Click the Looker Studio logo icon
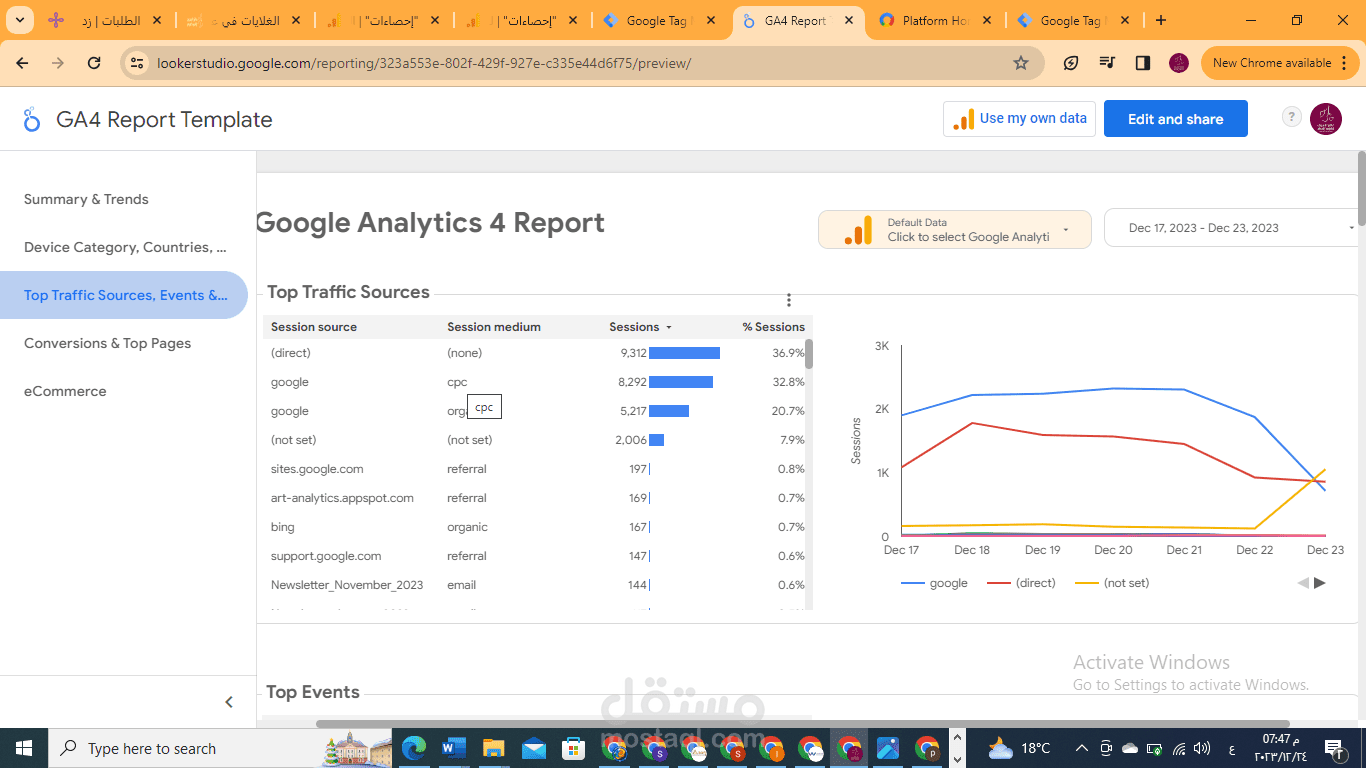Viewport: 1366px width, 768px height. [32, 120]
